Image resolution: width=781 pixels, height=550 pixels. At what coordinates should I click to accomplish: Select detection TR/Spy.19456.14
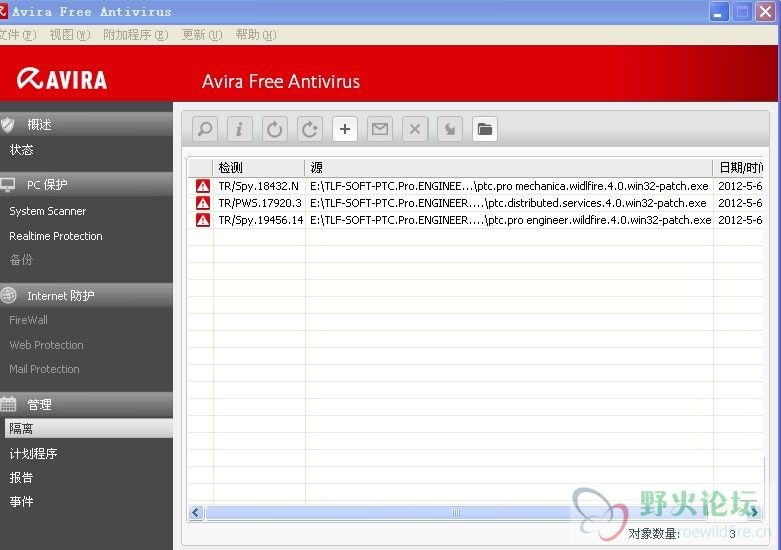pos(261,220)
